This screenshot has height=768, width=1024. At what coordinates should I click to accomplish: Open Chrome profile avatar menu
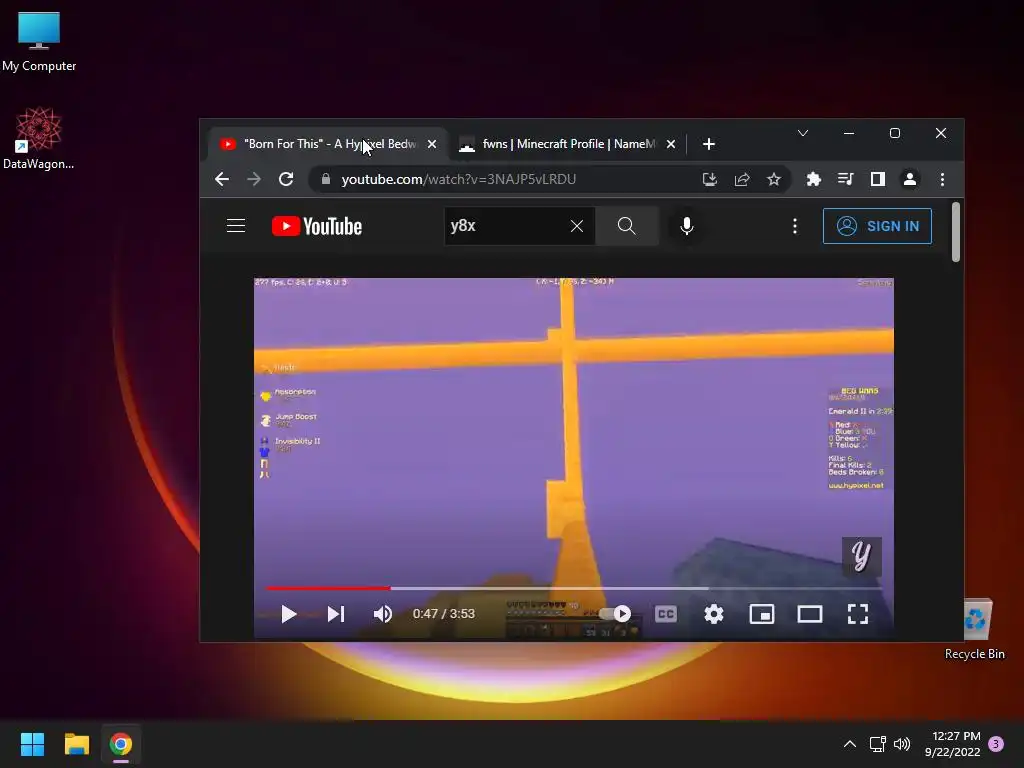pyautogui.click(x=910, y=179)
